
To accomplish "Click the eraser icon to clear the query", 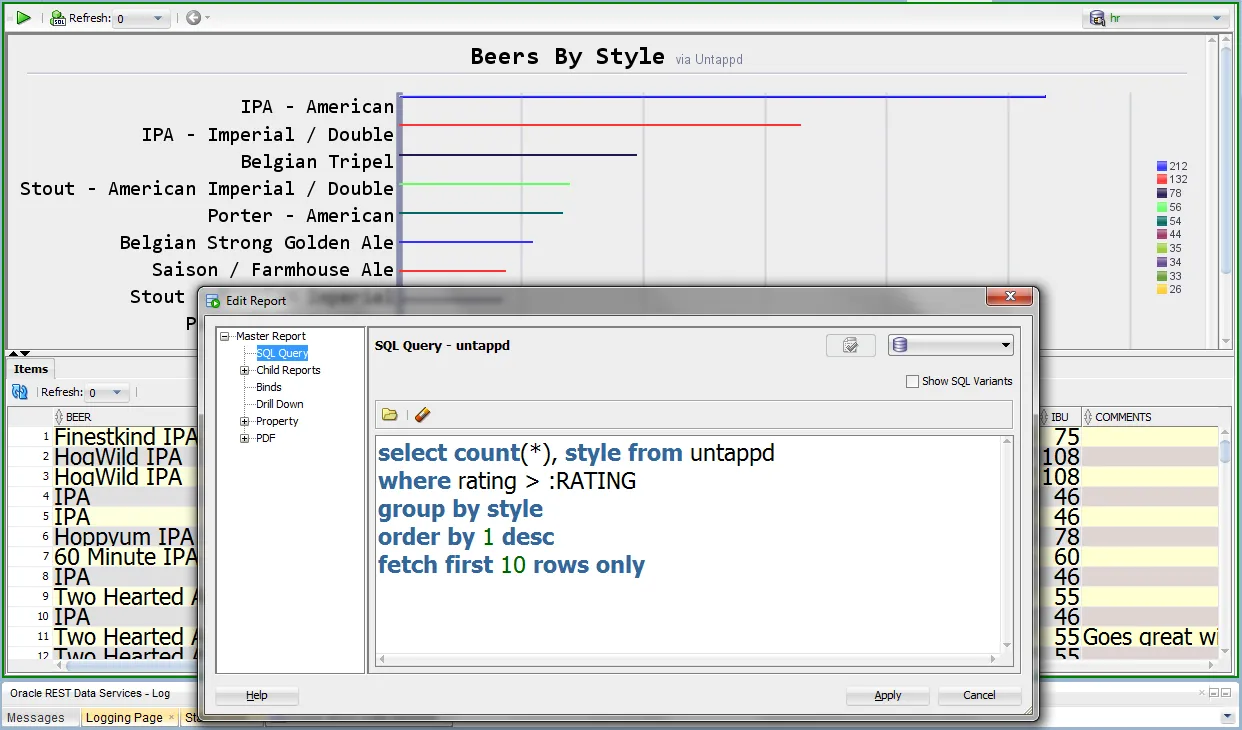I will (422, 415).
